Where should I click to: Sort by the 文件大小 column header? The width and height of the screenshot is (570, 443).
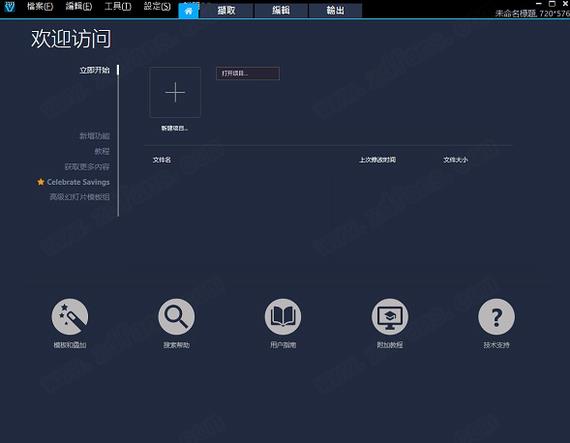455,160
